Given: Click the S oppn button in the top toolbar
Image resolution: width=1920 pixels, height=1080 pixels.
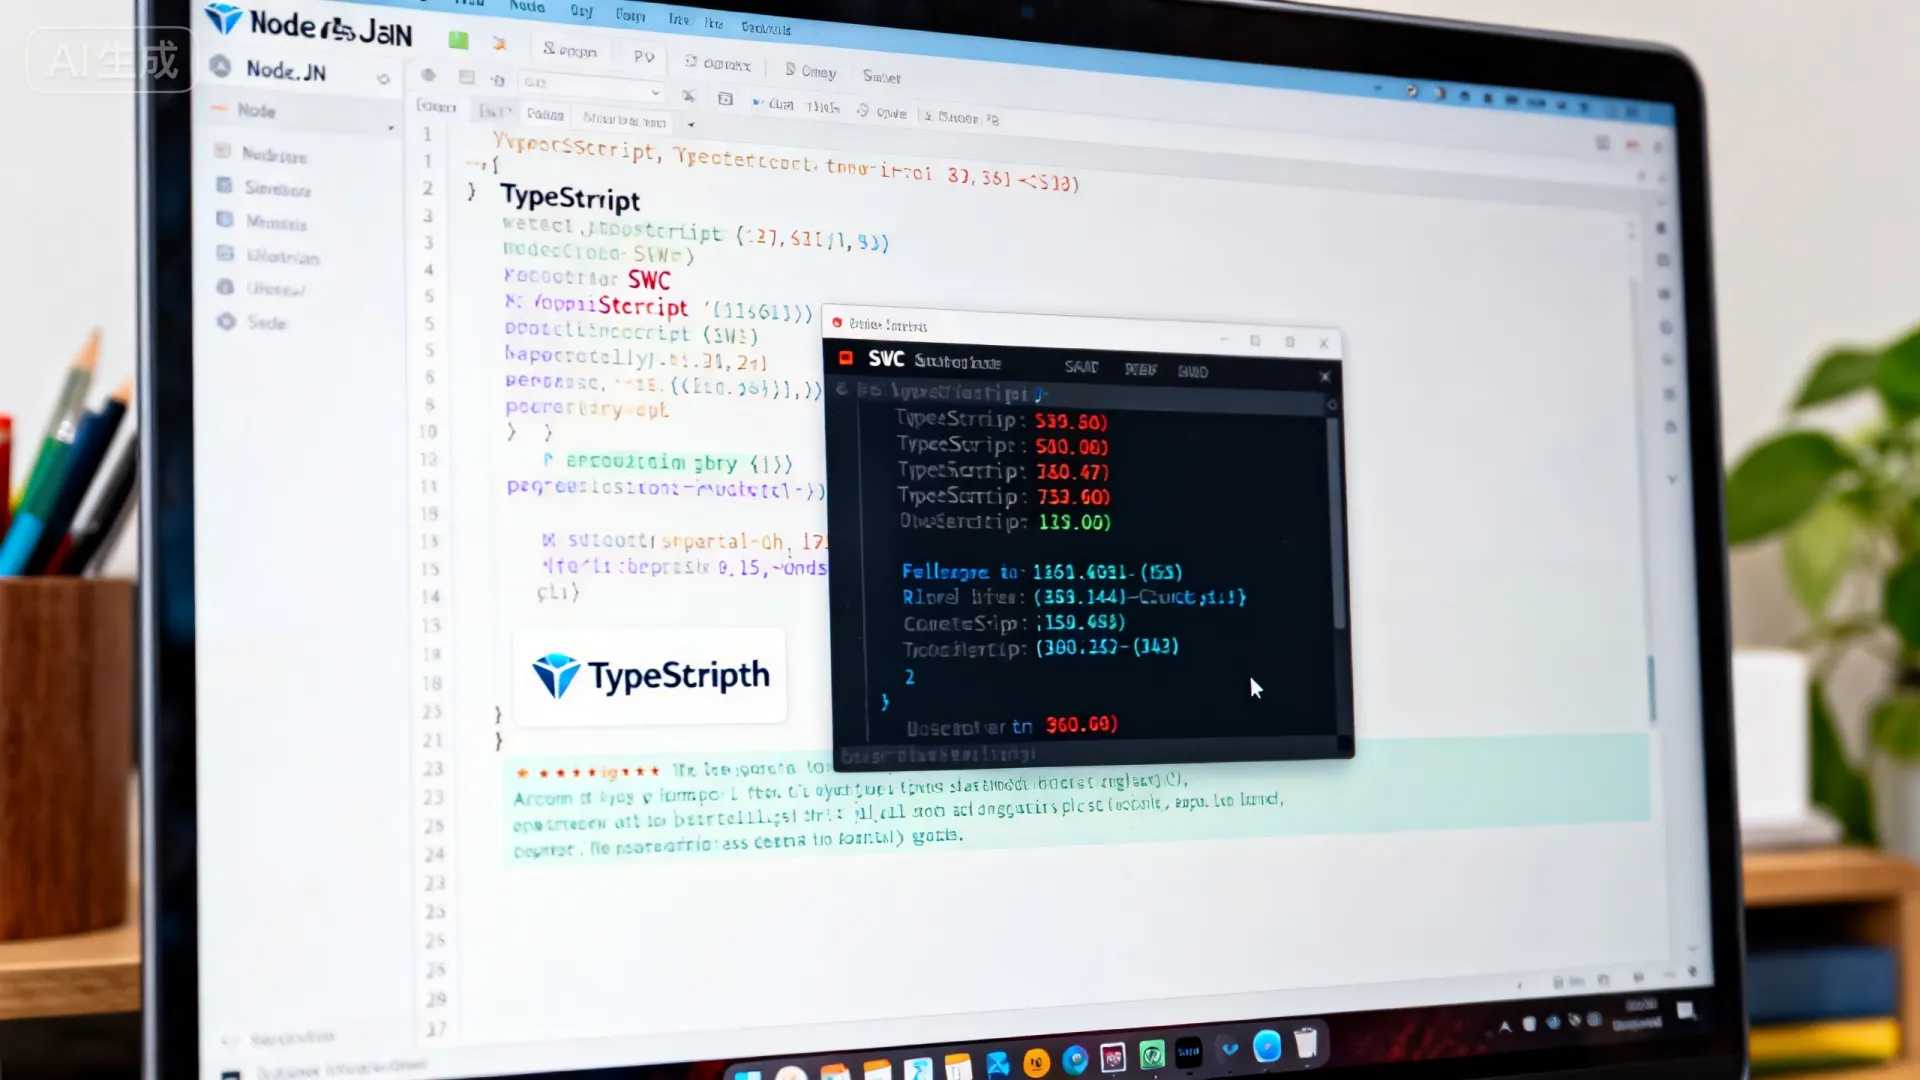Looking at the screenshot, I should pos(570,49).
